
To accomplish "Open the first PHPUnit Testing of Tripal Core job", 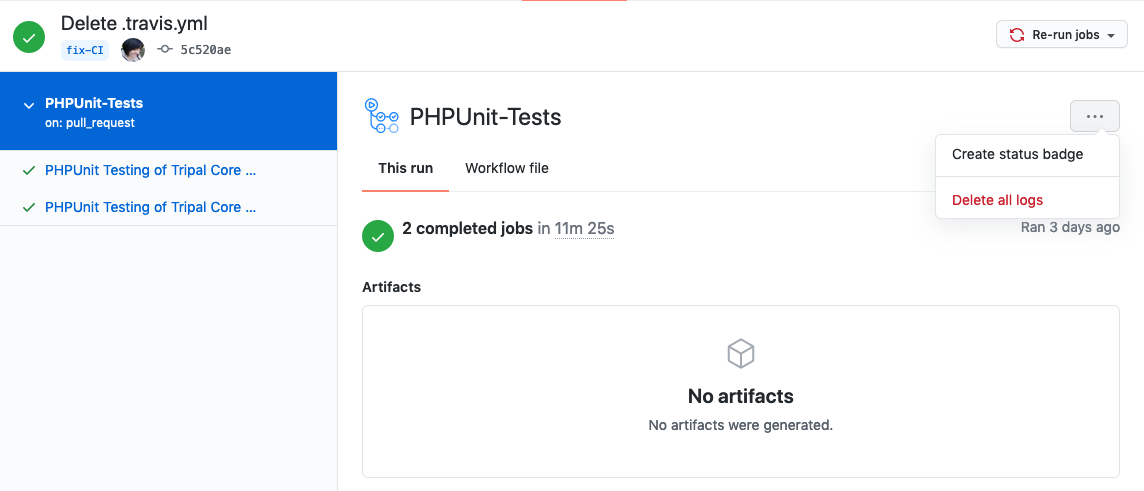I will (150, 170).
